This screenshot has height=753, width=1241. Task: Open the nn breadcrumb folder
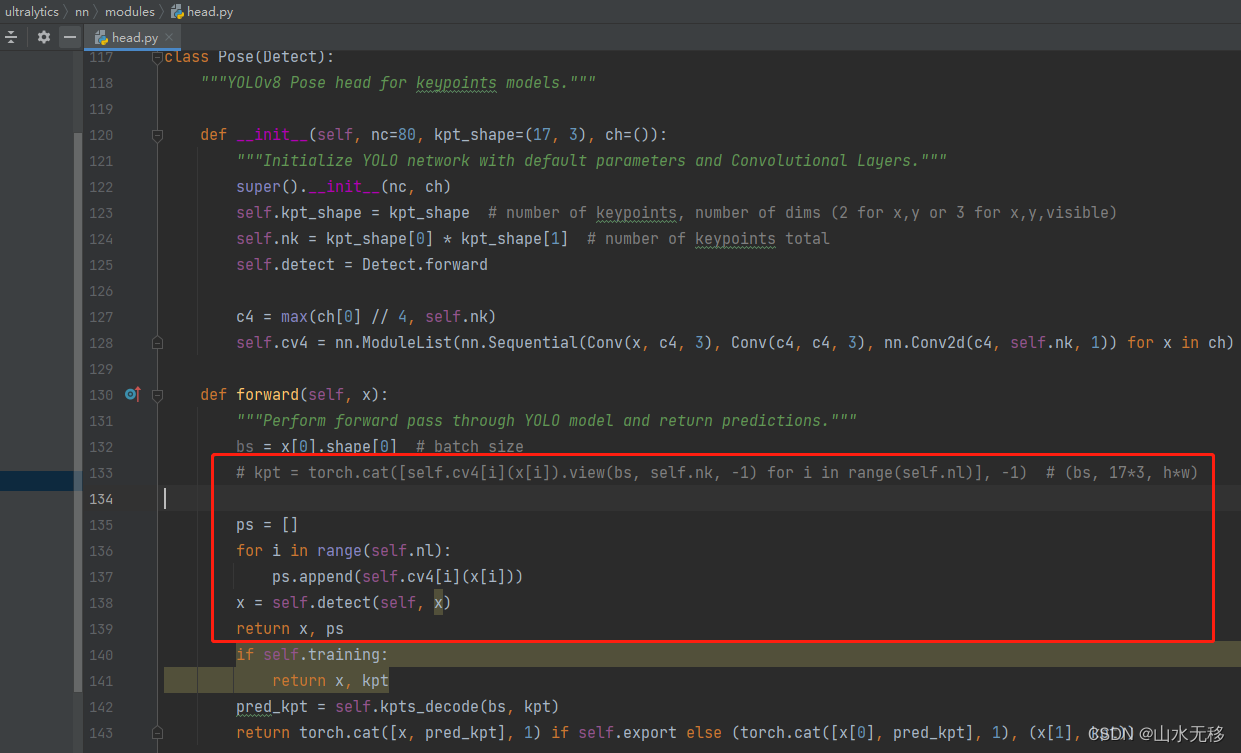[81, 12]
